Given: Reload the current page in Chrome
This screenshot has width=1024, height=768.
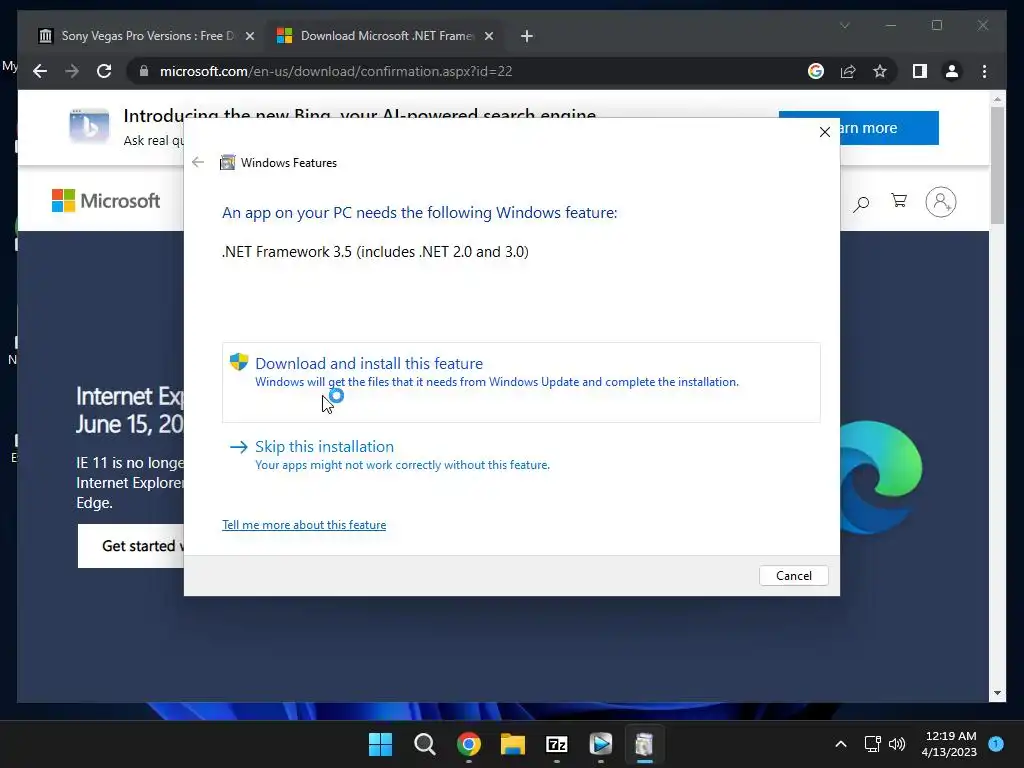Looking at the screenshot, I should (x=104, y=71).
